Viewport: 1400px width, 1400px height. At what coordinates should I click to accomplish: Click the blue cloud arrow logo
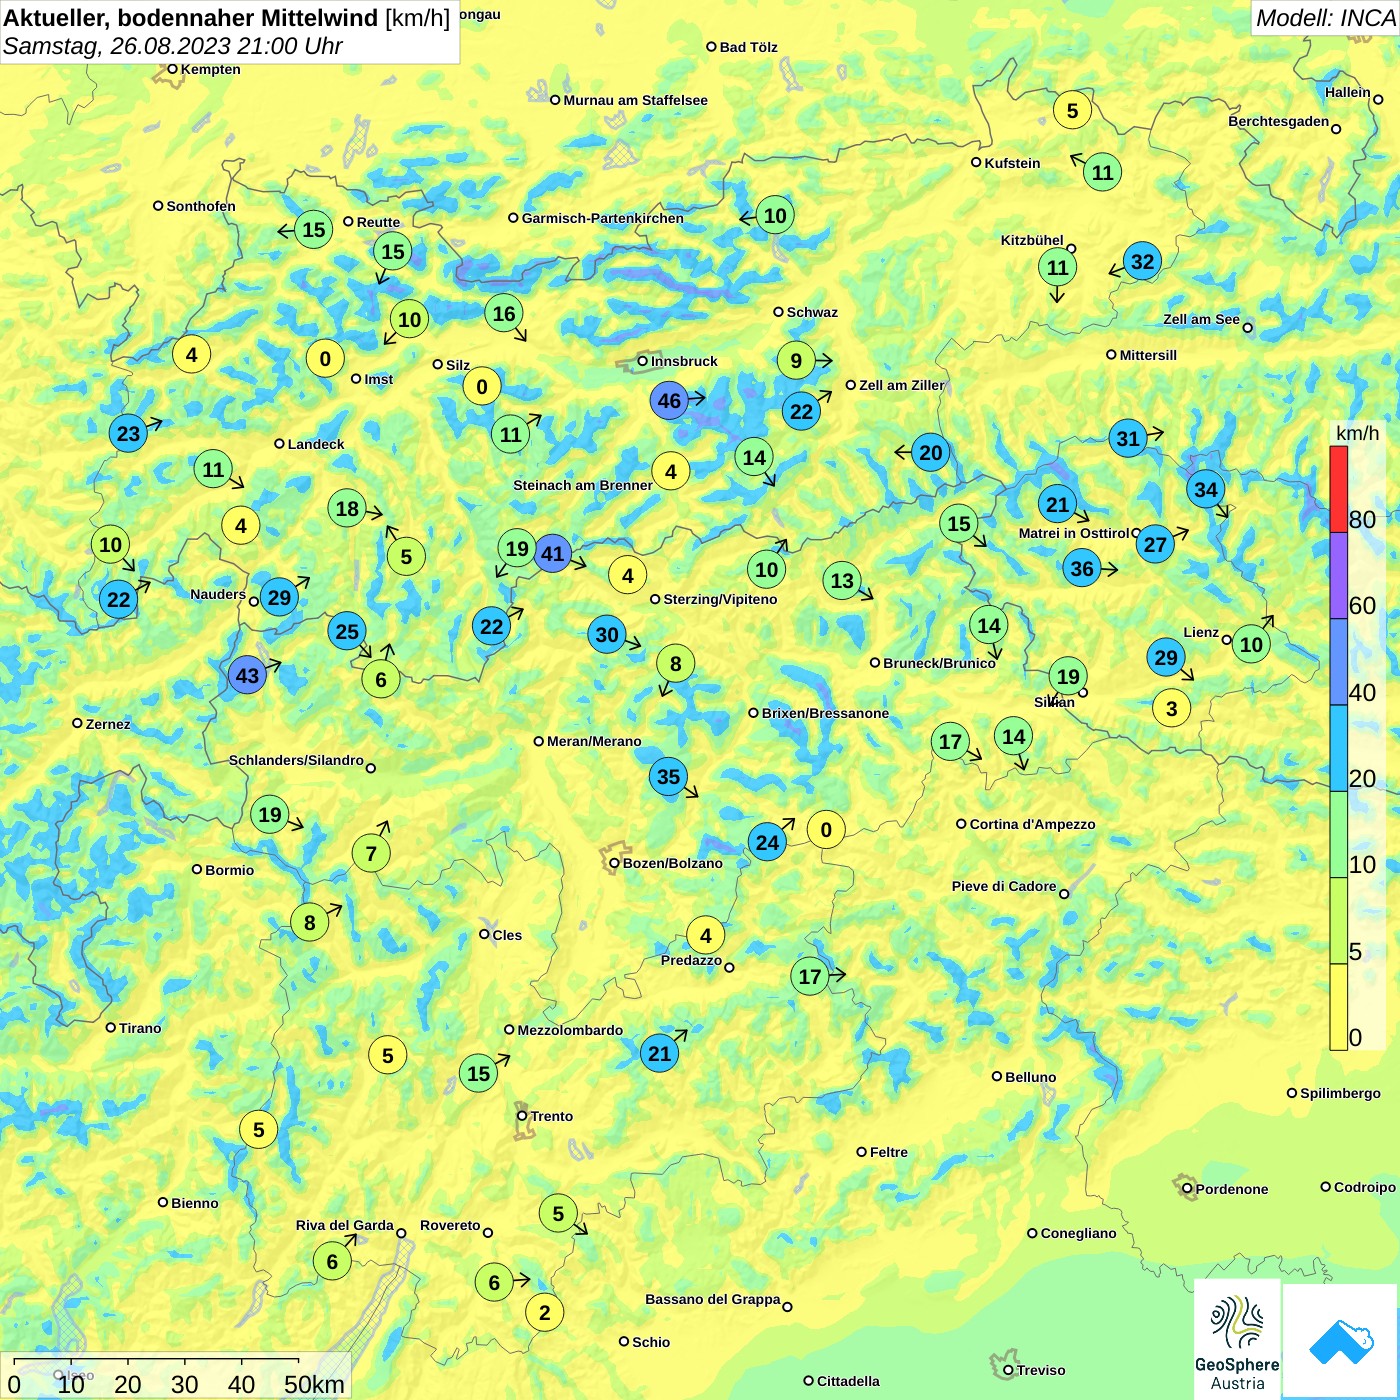[1340, 1341]
